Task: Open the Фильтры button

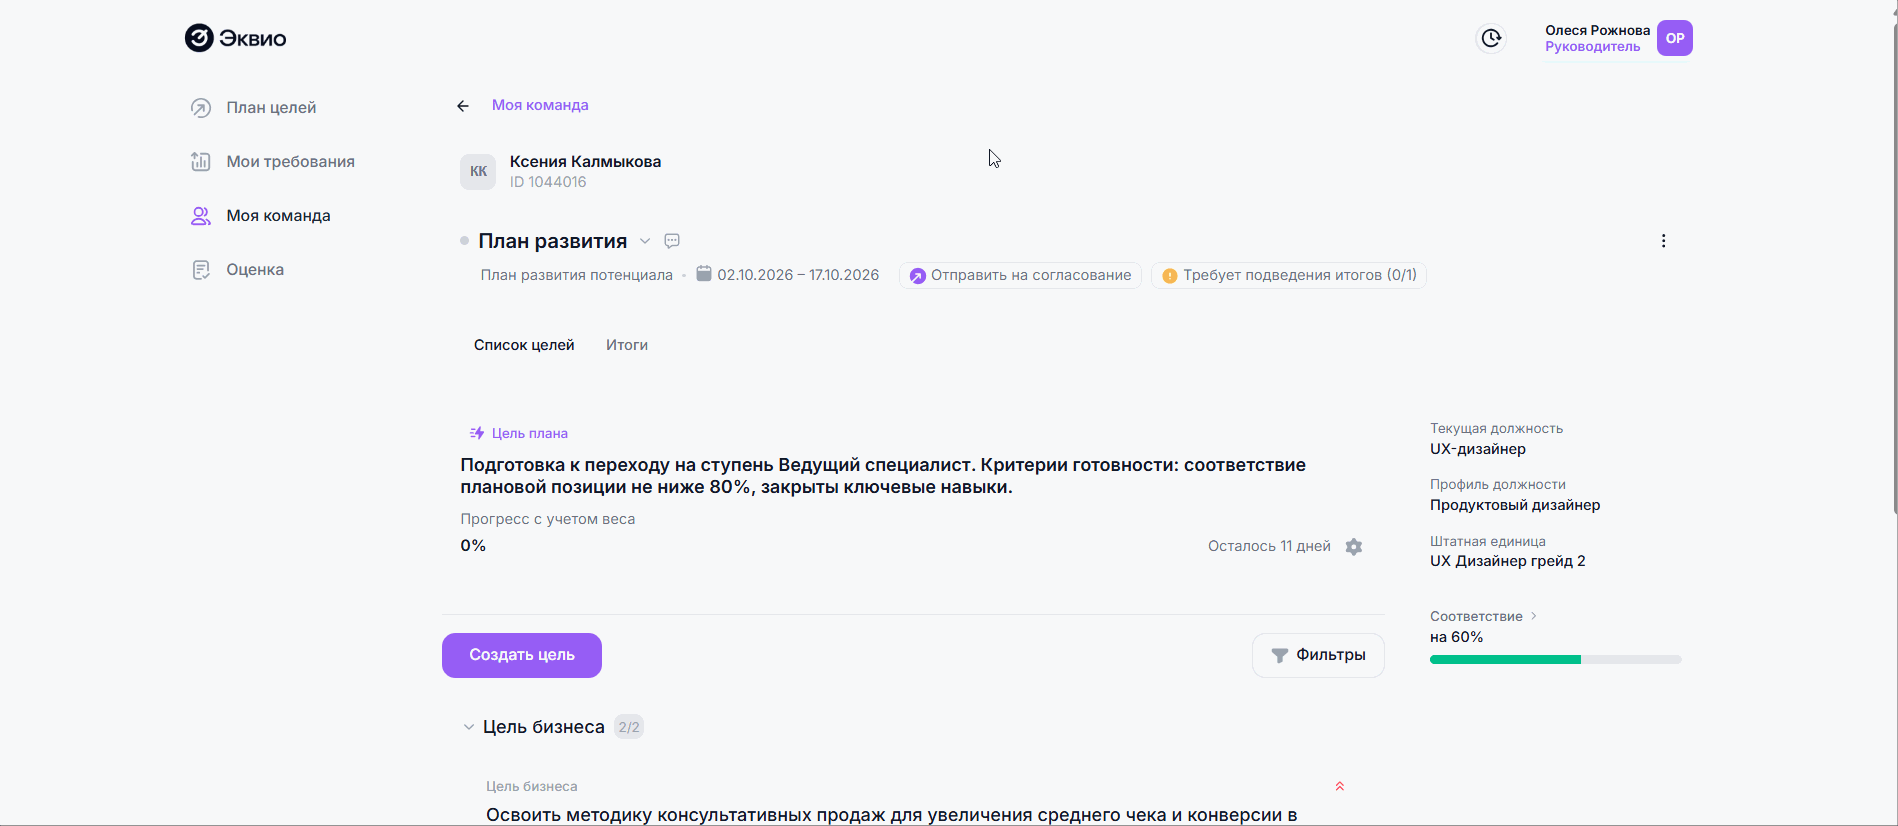Action: click(1318, 655)
